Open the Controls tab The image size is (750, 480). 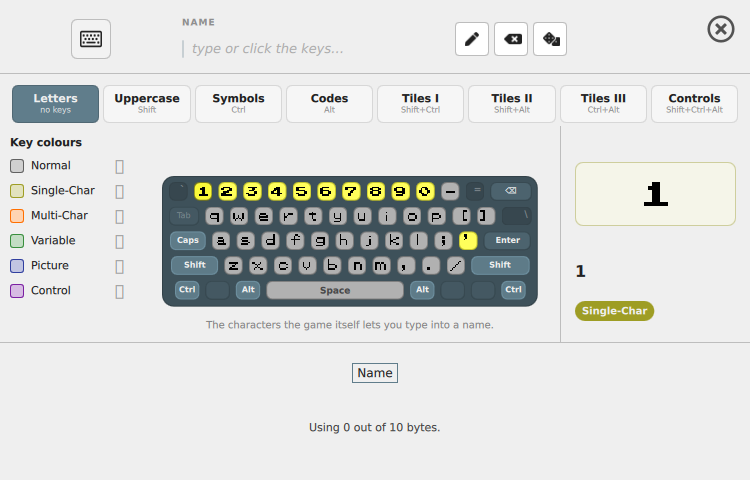click(695, 104)
